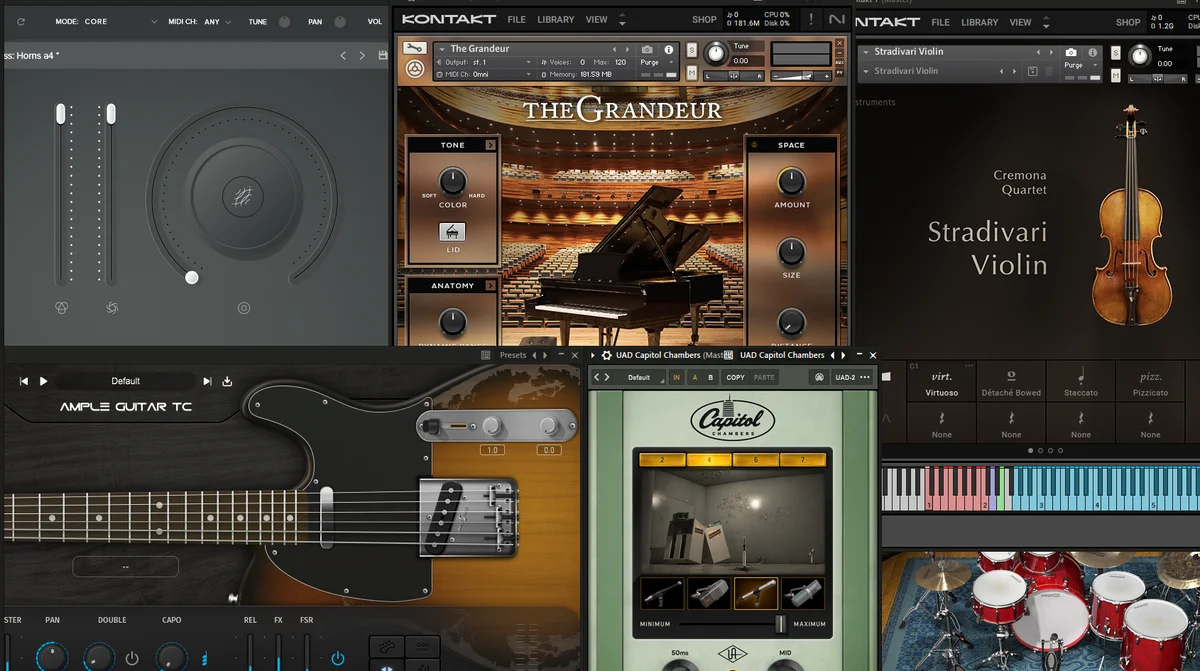Toggle the DOUBLE power button in Ample Guitar
This screenshot has height=671, width=1200.
[132, 658]
